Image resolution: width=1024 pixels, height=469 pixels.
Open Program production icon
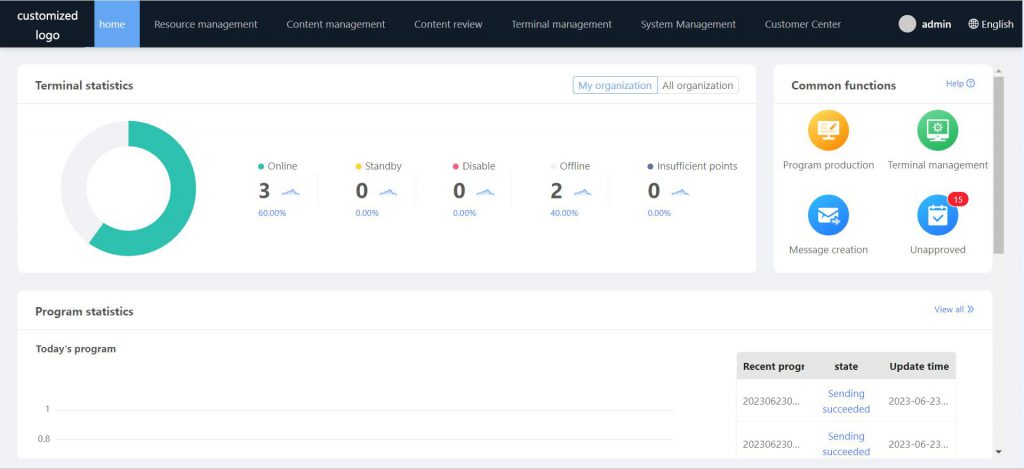[828, 131]
